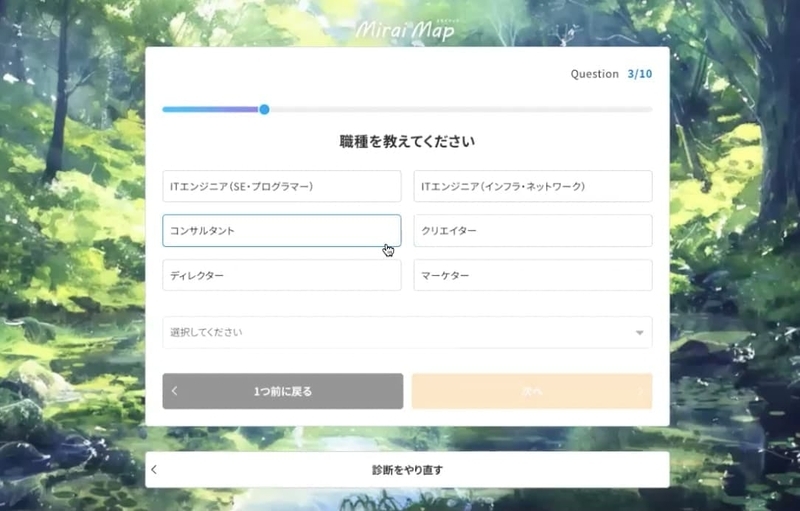This screenshot has height=511, width=800.
Task: Choose the クリエイター option
Action: (533, 231)
